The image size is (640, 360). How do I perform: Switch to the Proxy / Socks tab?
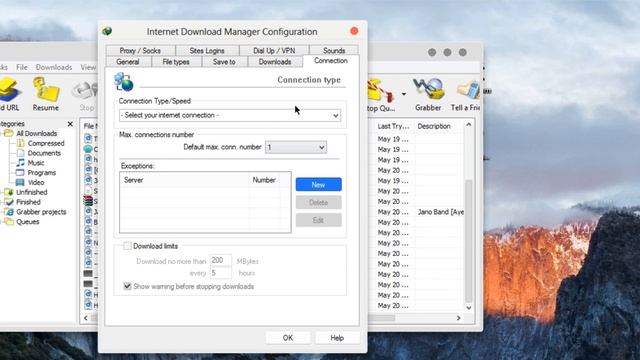coord(140,51)
